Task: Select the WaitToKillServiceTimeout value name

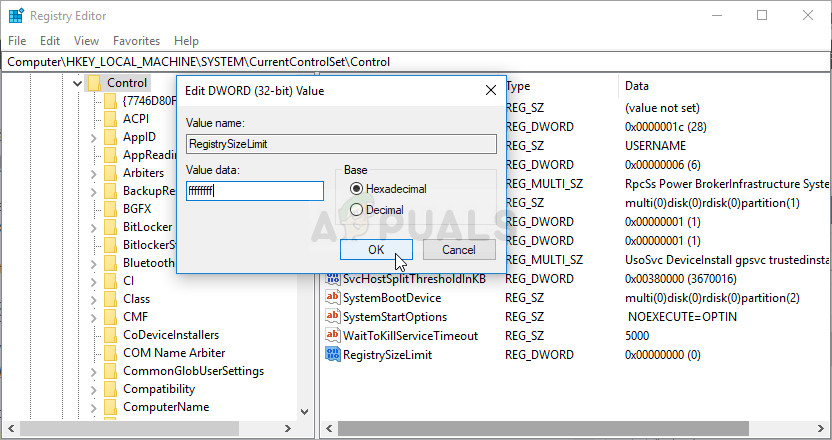Action: (410, 336)
